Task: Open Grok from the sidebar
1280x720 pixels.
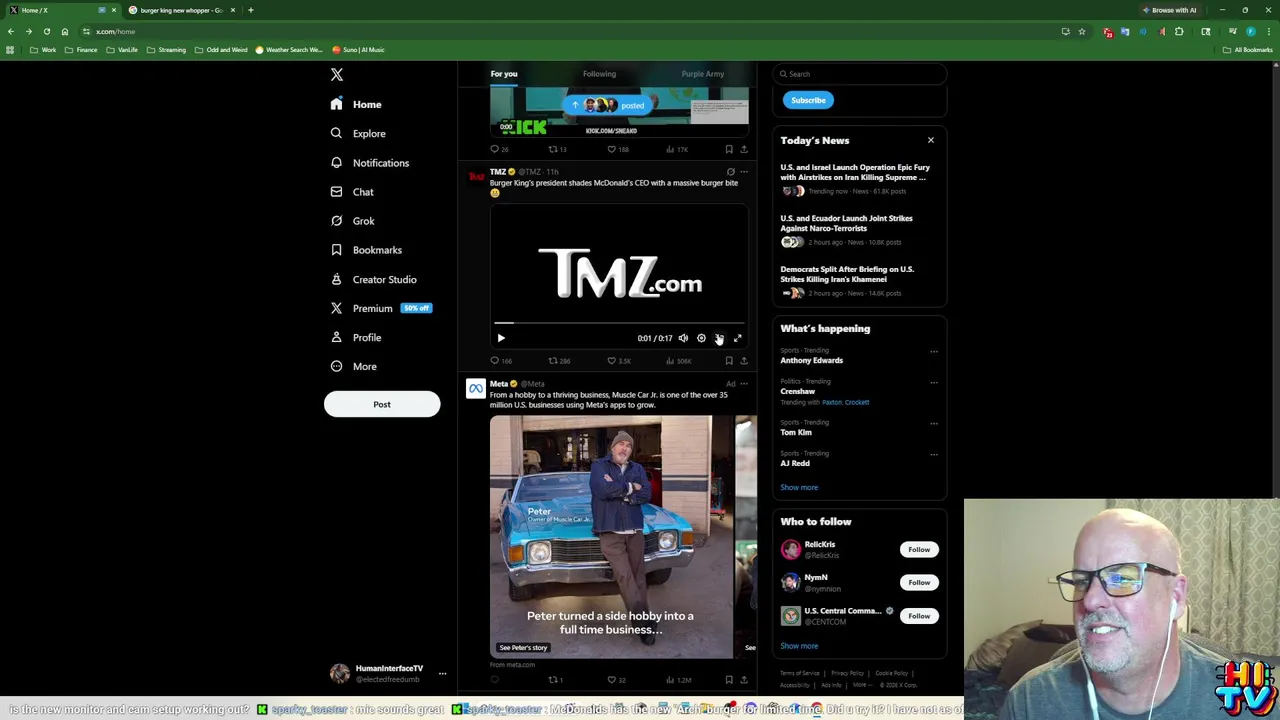Action: tap(352, 221)
